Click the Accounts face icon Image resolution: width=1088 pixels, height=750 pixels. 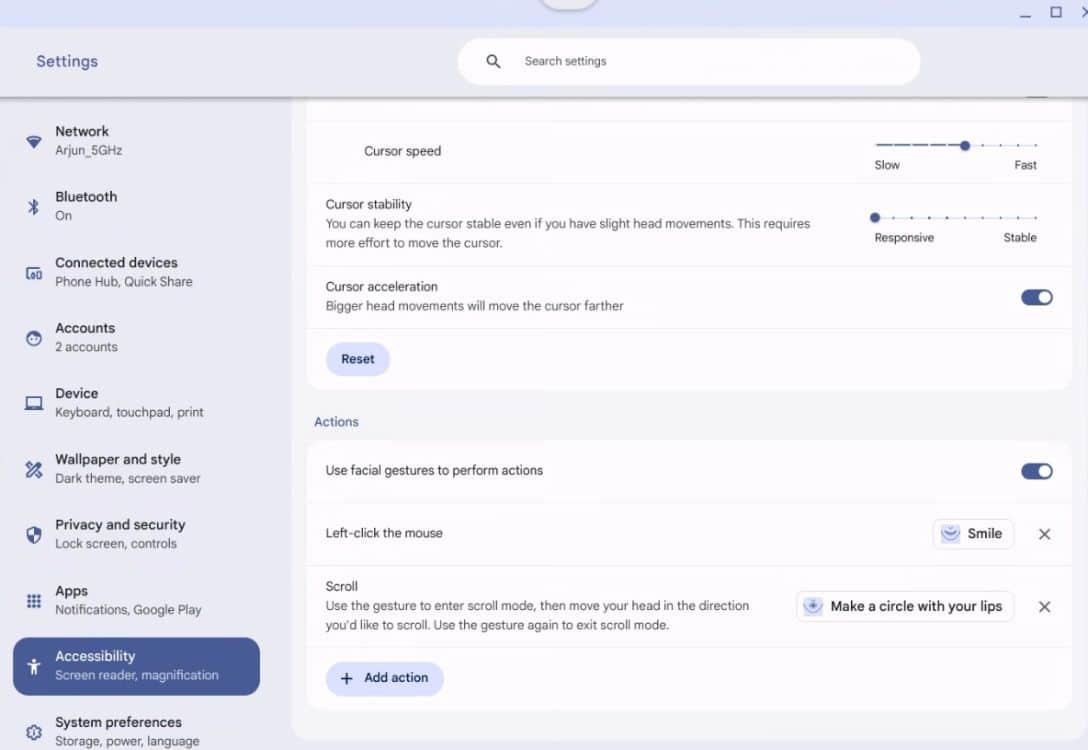click(34, 338)
